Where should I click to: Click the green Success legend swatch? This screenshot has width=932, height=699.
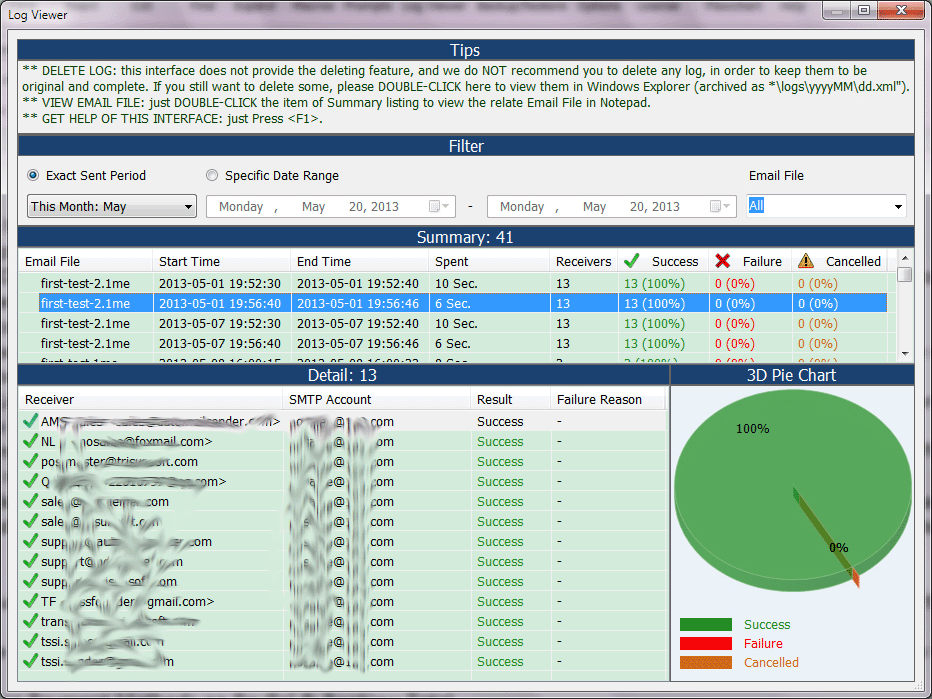(705, 625)
